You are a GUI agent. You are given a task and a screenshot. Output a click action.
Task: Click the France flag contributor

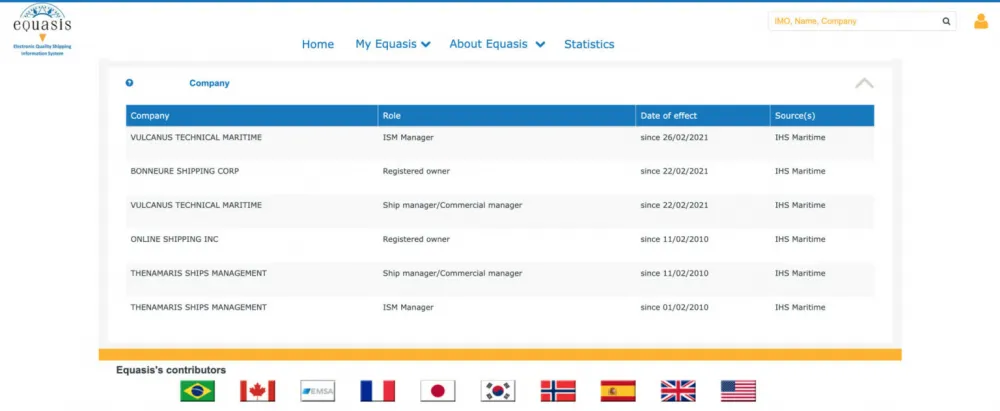coord(378,391)
